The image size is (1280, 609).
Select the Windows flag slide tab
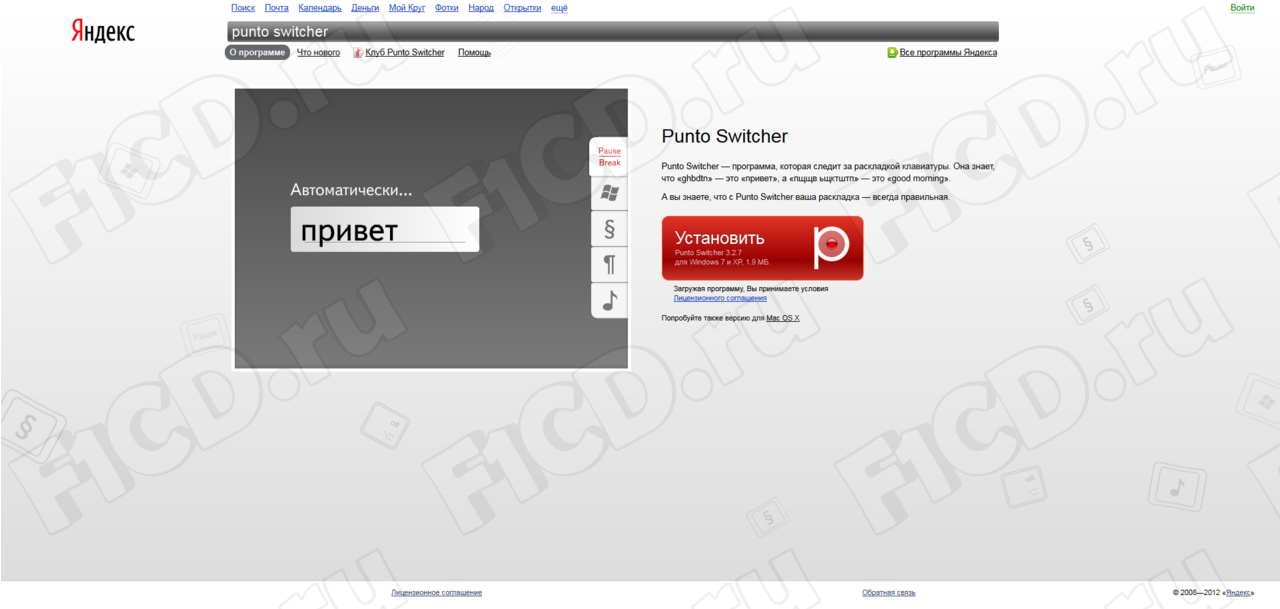[609, 193]
